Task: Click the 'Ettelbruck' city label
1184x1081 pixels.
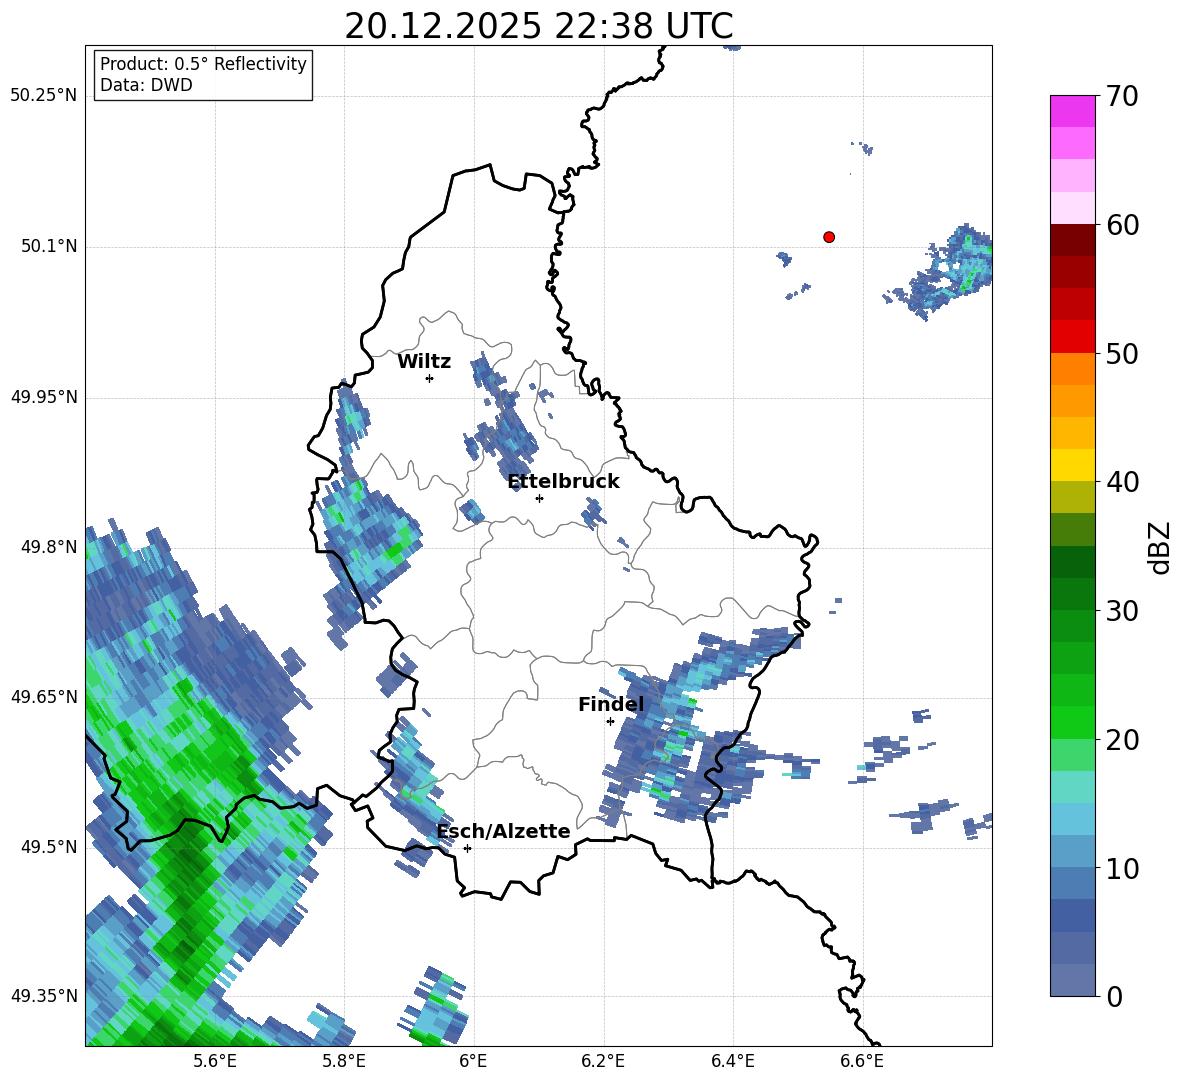Action: tap(563, 482)
